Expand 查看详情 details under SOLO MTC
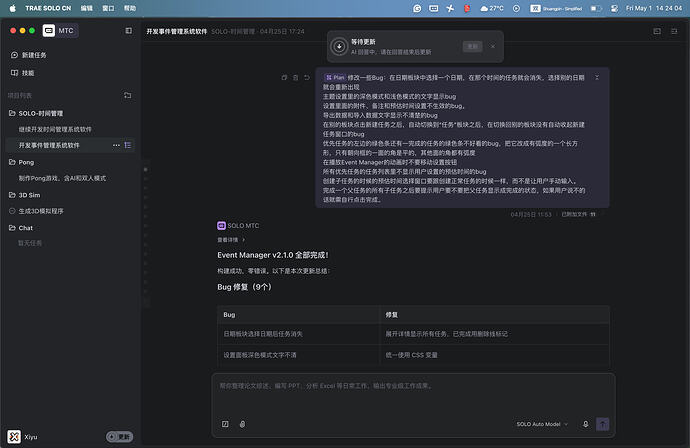The image size is (690, 448). pos(231,240)
